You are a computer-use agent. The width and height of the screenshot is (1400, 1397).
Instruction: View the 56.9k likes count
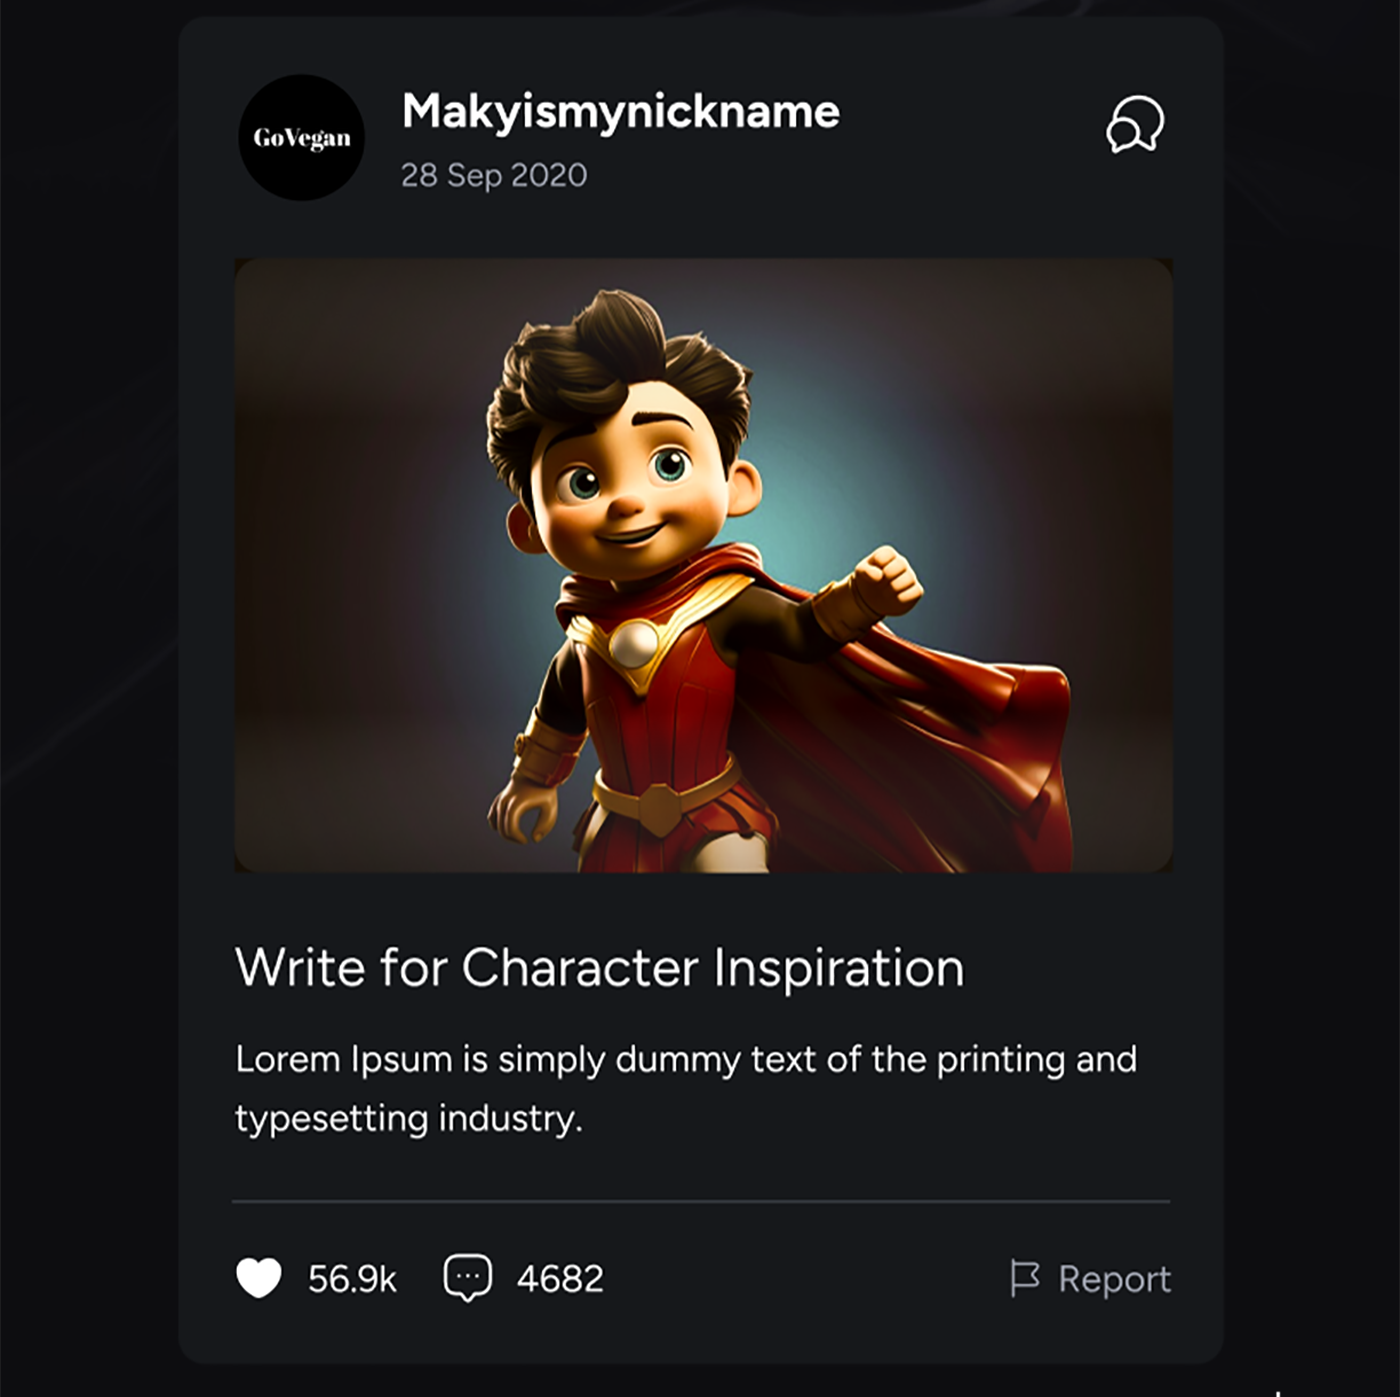352,1279
